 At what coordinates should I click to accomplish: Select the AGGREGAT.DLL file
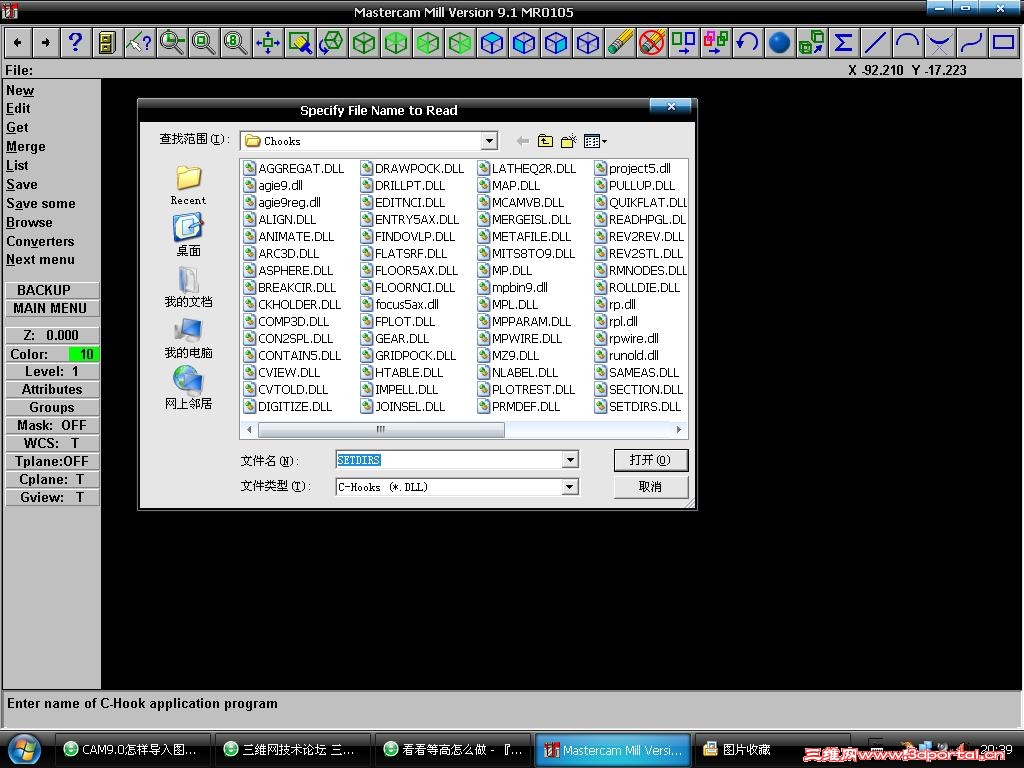[294, 168]
